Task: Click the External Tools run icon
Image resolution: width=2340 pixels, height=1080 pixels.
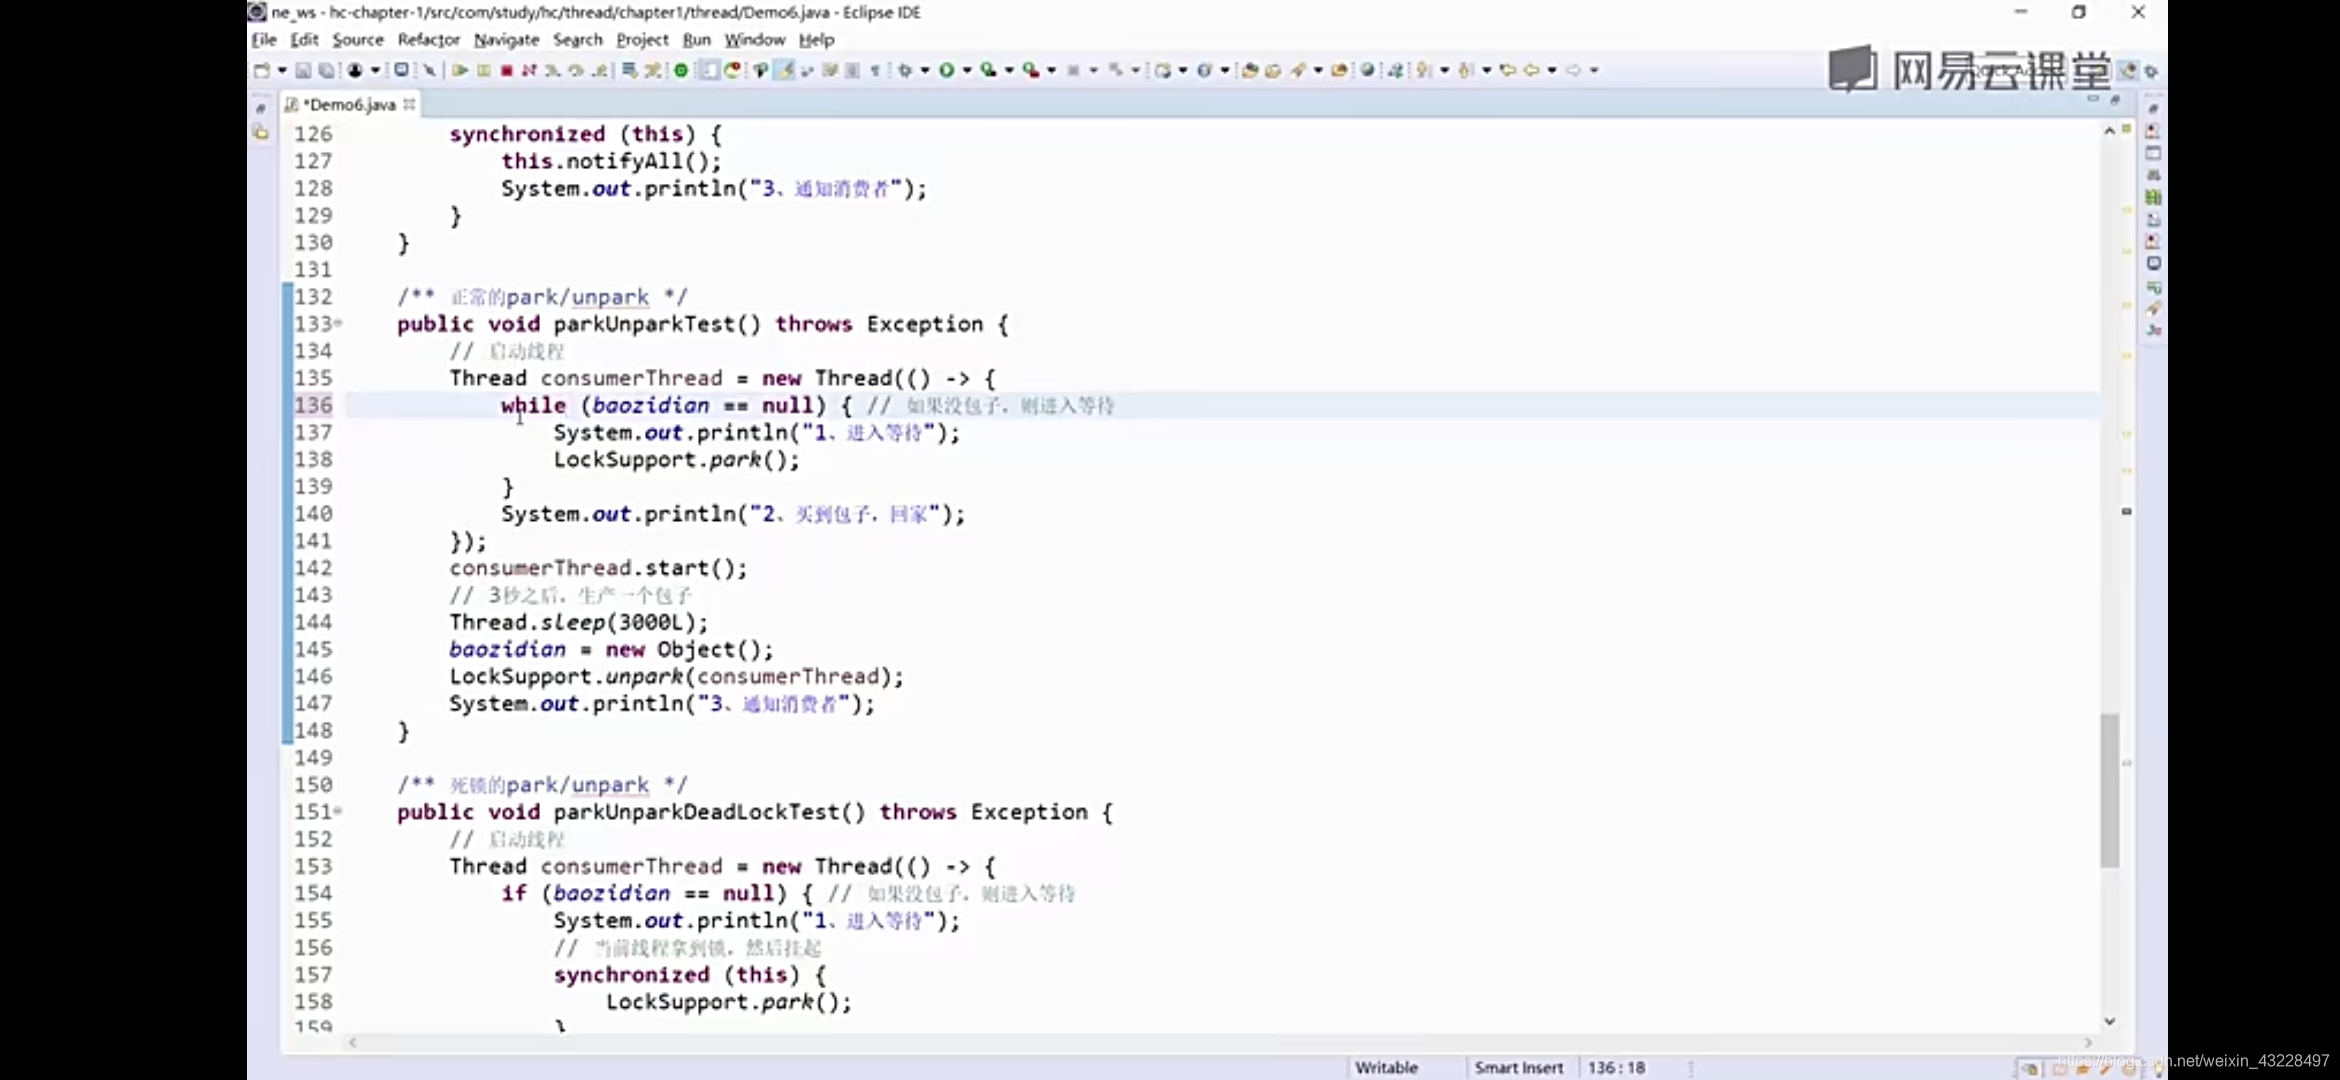Action: pyautogui.click(x=1030, y=70)
